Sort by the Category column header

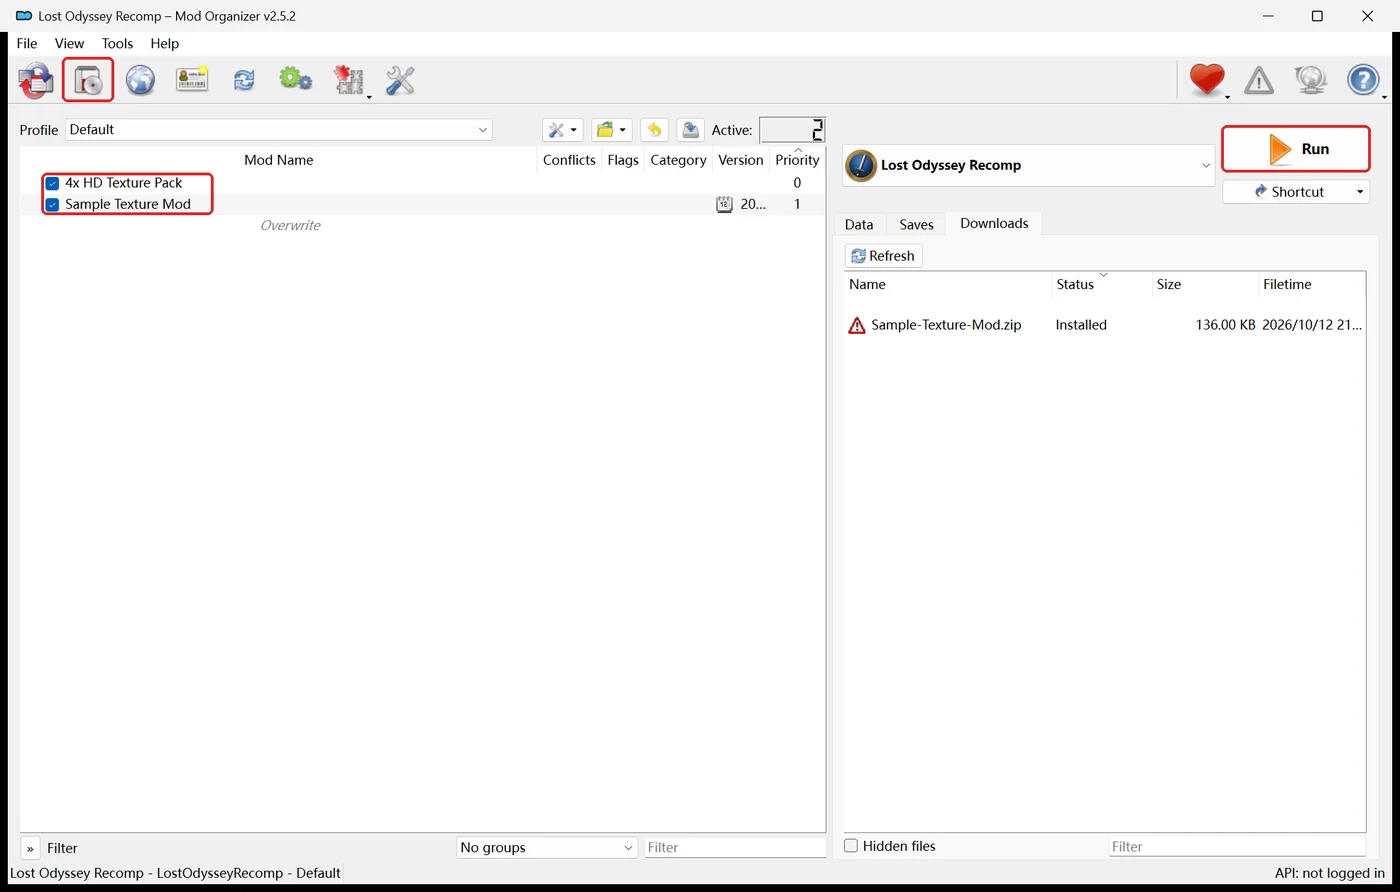[678, 160]
